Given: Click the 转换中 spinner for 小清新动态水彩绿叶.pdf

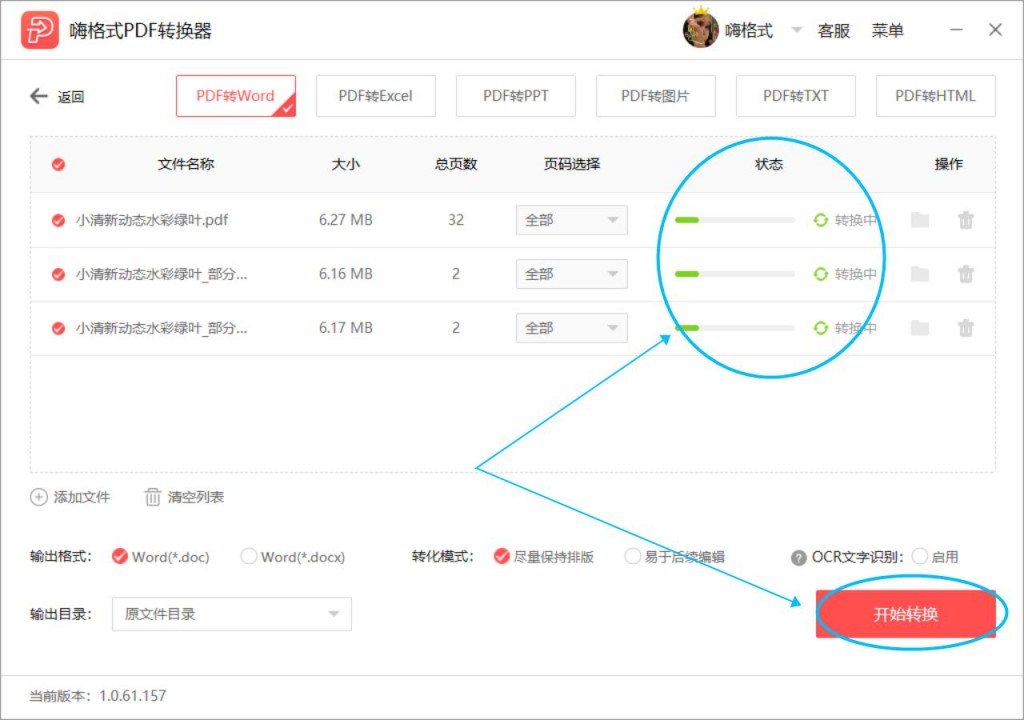Looking at the screenshot, I should (x=821, y=220).
